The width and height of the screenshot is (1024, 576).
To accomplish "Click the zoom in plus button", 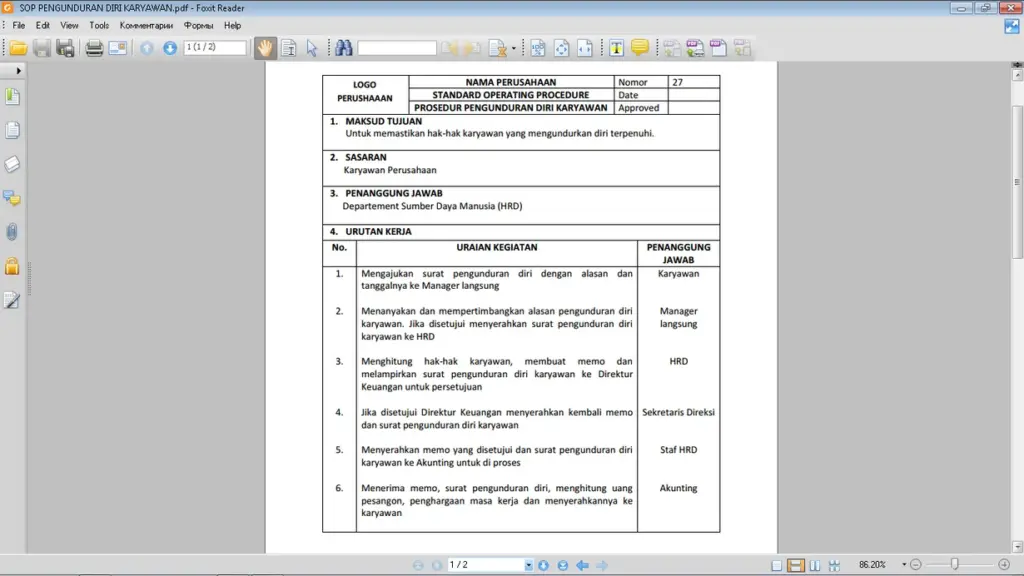I will pyautogui.click(x=1004, y=565).
